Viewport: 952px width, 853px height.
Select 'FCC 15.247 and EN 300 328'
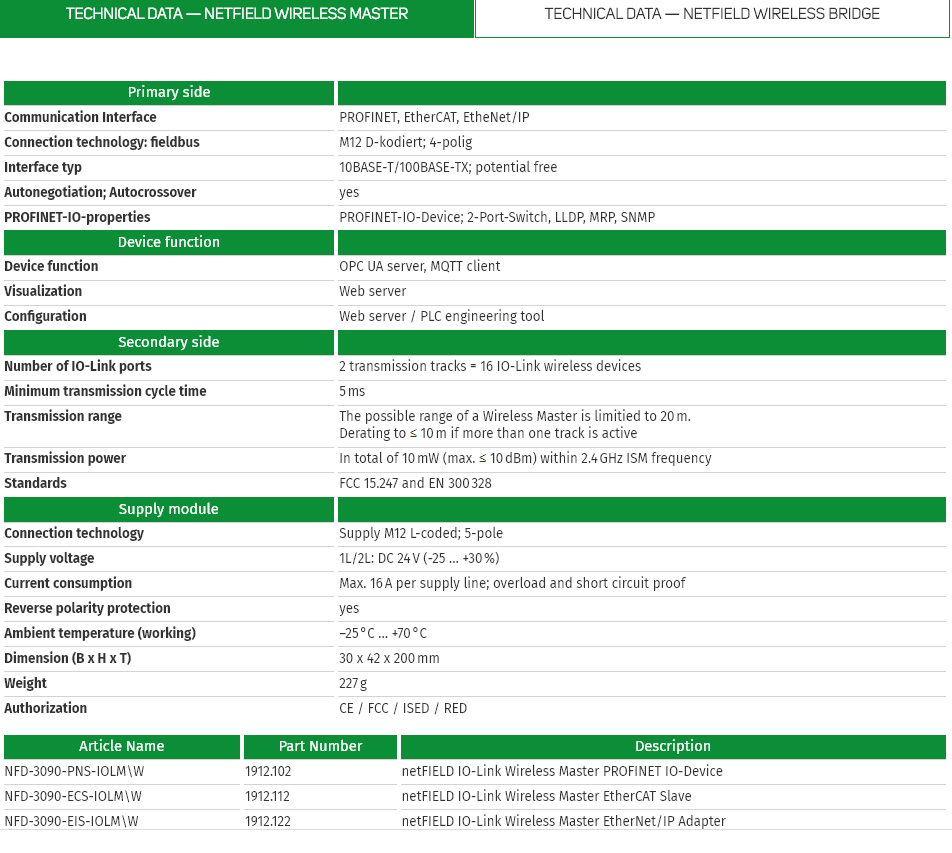(x=415, y=483)
